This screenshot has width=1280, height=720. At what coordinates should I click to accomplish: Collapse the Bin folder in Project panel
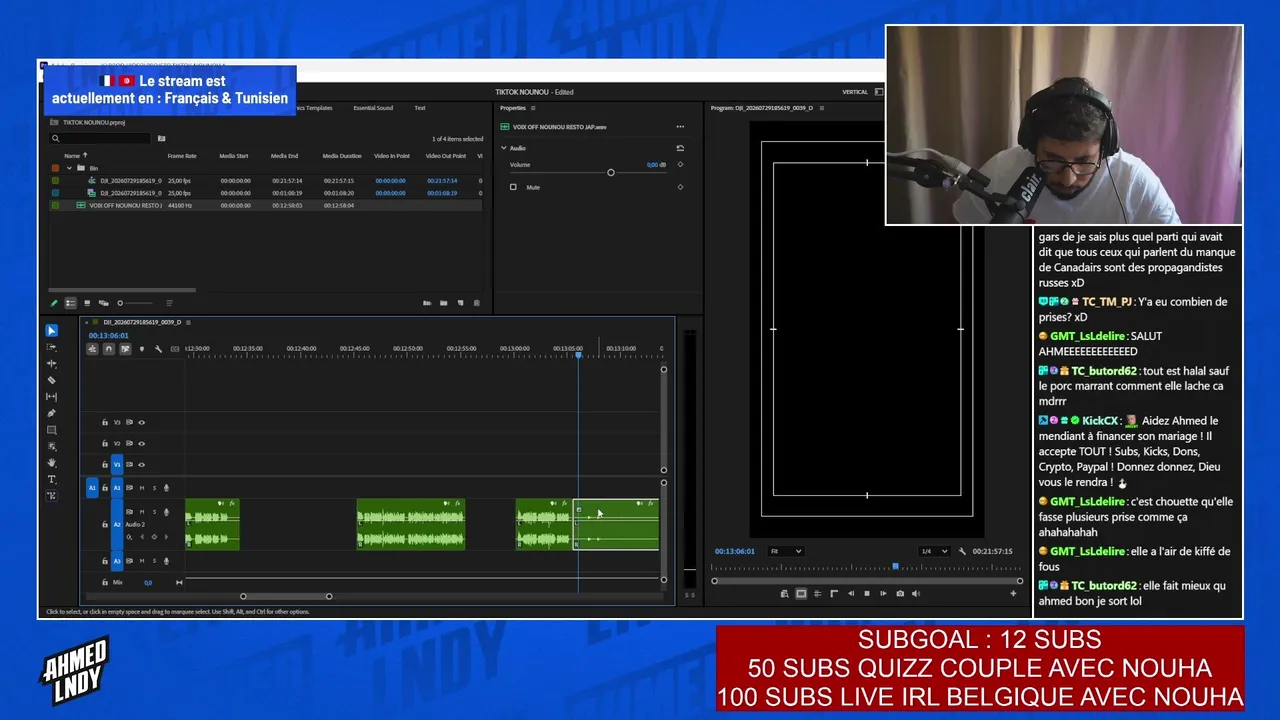pos(70,168)
